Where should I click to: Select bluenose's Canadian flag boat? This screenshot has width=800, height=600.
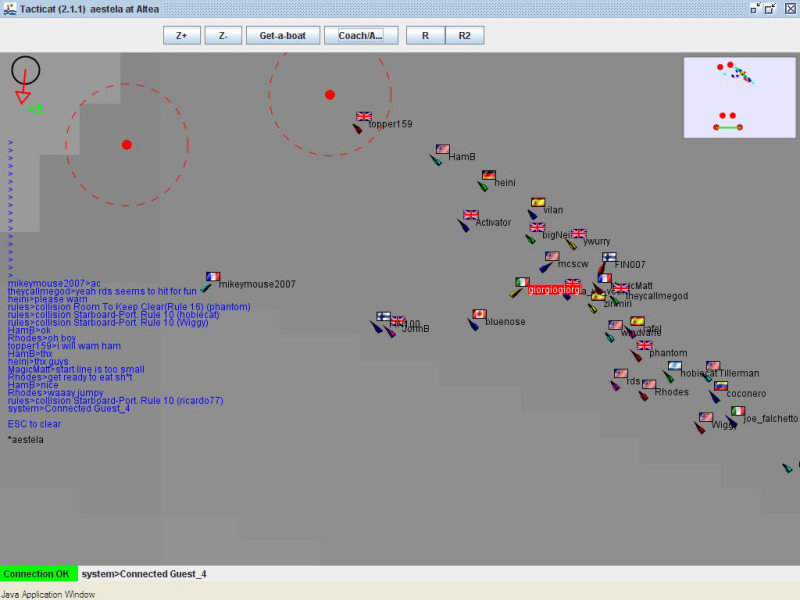(478, 315)
